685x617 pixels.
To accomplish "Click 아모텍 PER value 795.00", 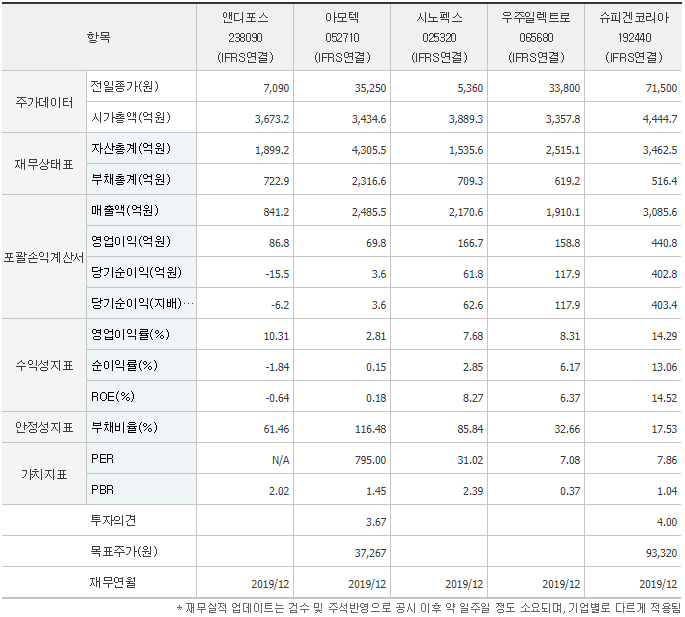I will pyautogui.click(x=370, y=461).
